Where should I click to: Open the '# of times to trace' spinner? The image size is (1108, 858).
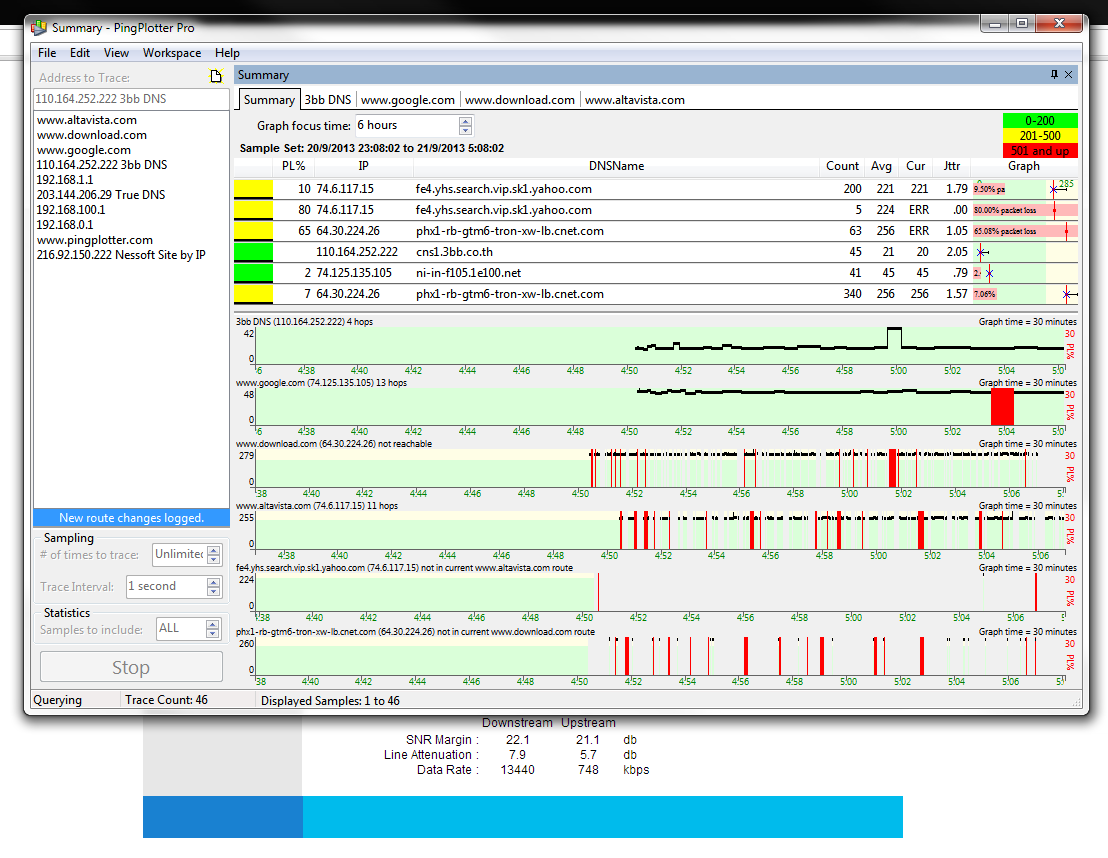click(x=212, y=554)
